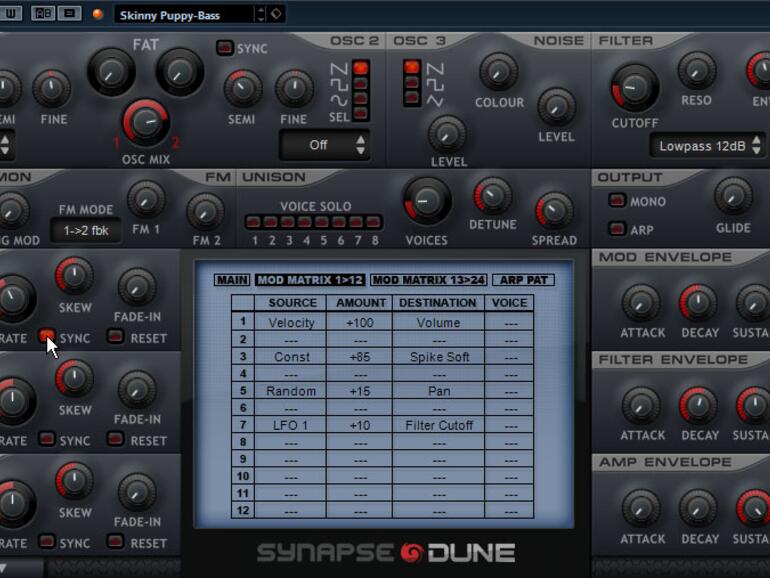Toggle the third LFO RESET switch
The height and width of the screenshot is (578, 770).
point(115,541)
